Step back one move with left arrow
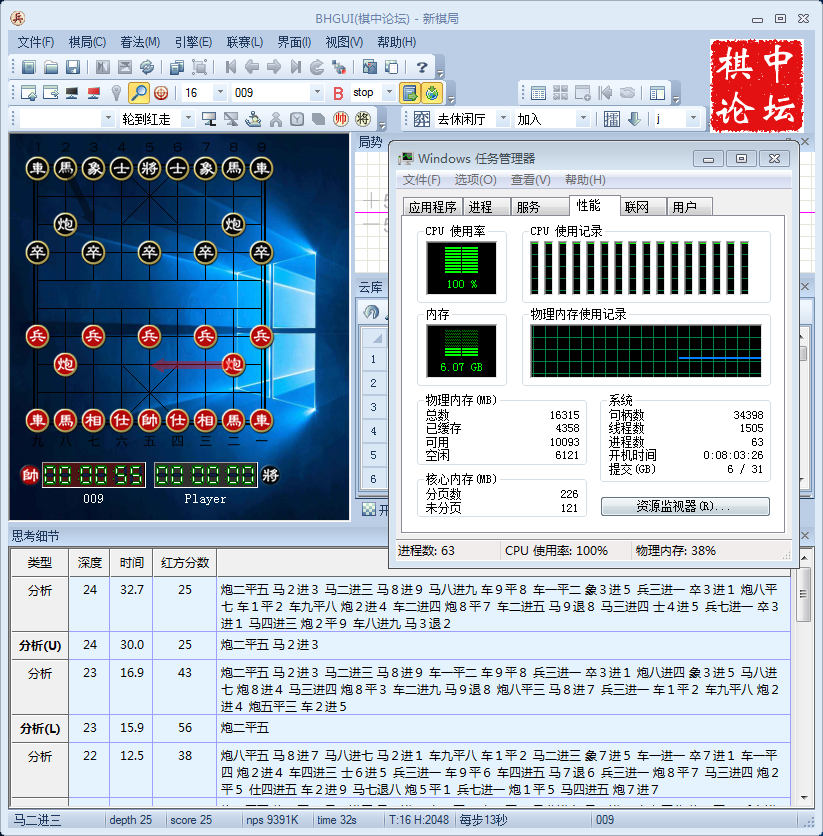823x836 pixels. [252, 67]
